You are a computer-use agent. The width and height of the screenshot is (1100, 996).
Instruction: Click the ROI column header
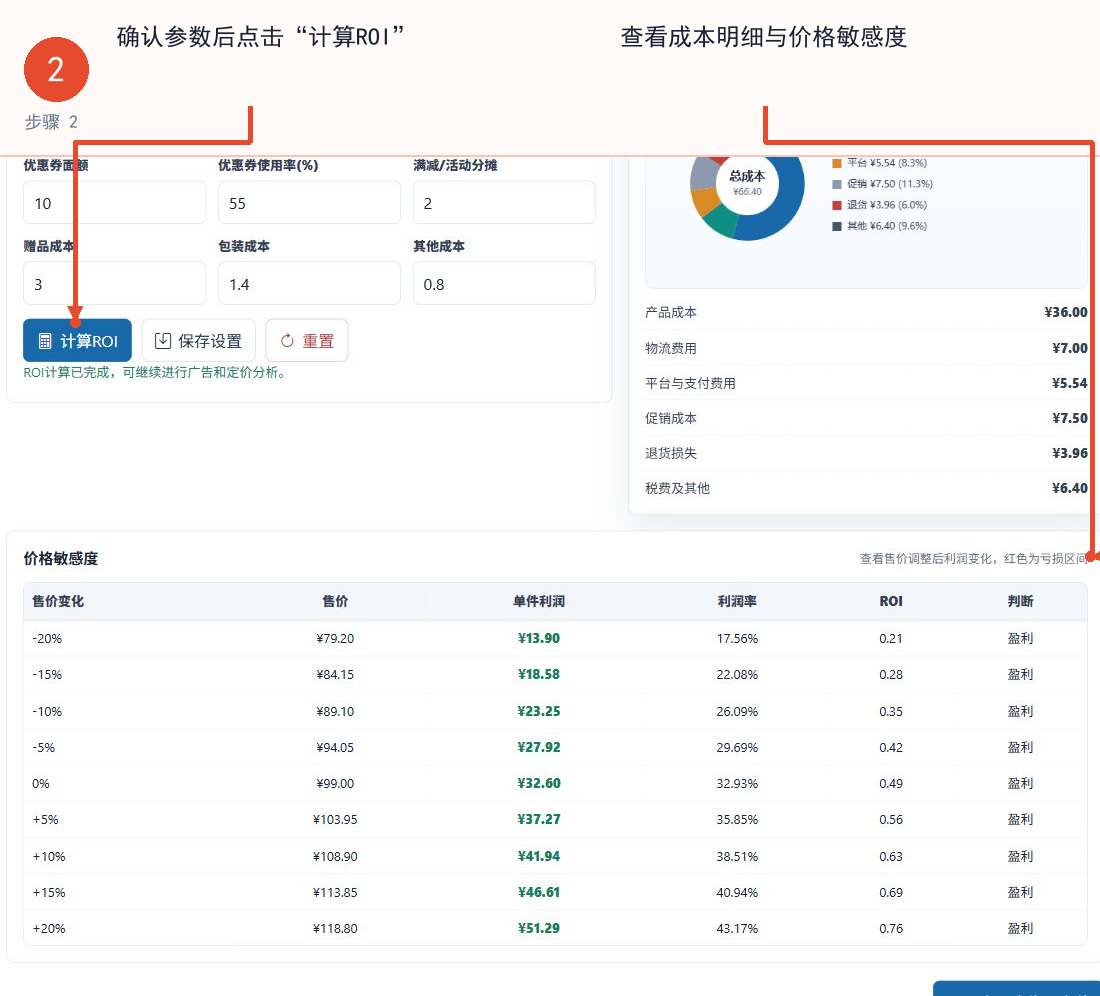coord(891,601)
